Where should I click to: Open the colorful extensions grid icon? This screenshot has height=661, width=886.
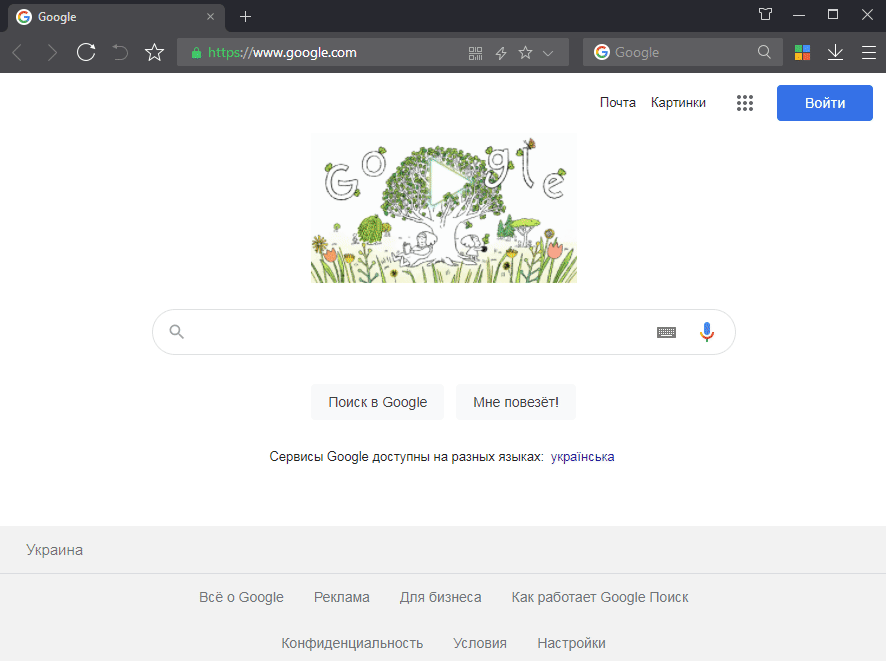802,53
